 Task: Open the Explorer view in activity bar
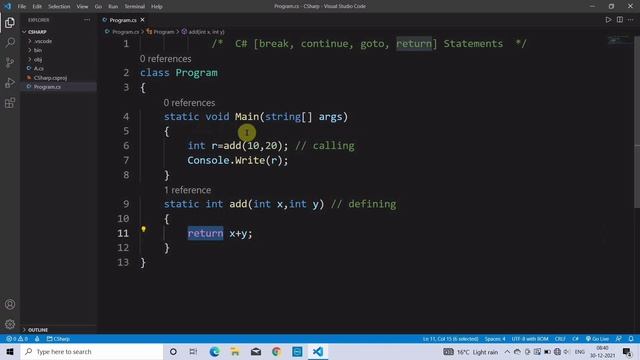(x=10, y=22)
